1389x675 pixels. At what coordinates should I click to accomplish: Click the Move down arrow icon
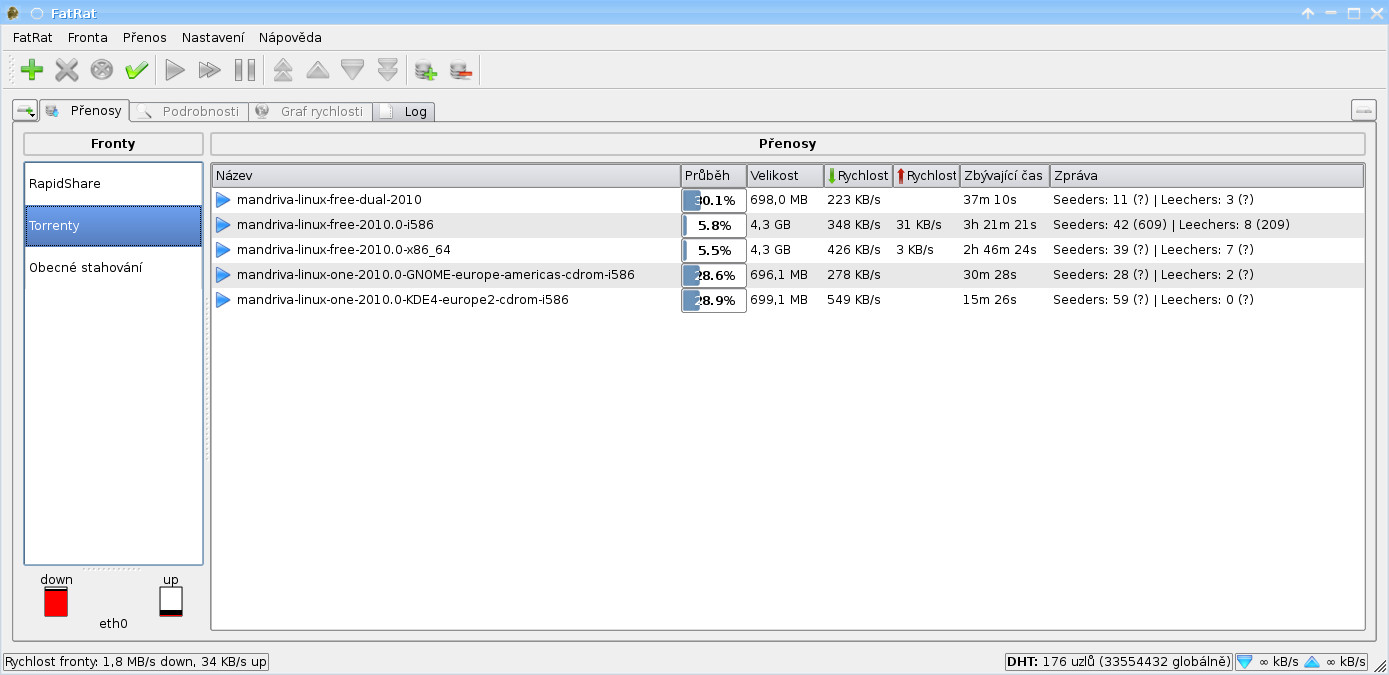[352, 70]
